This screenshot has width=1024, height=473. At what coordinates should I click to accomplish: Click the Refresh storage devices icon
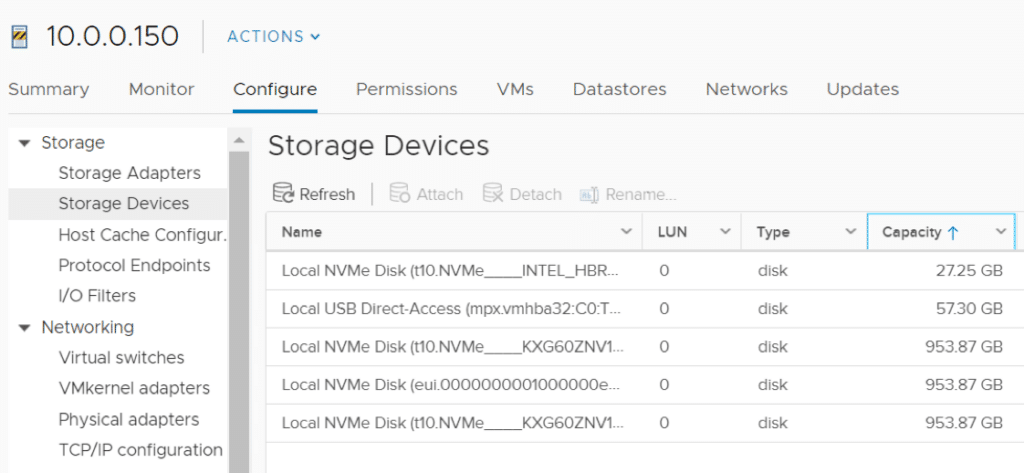283,193
